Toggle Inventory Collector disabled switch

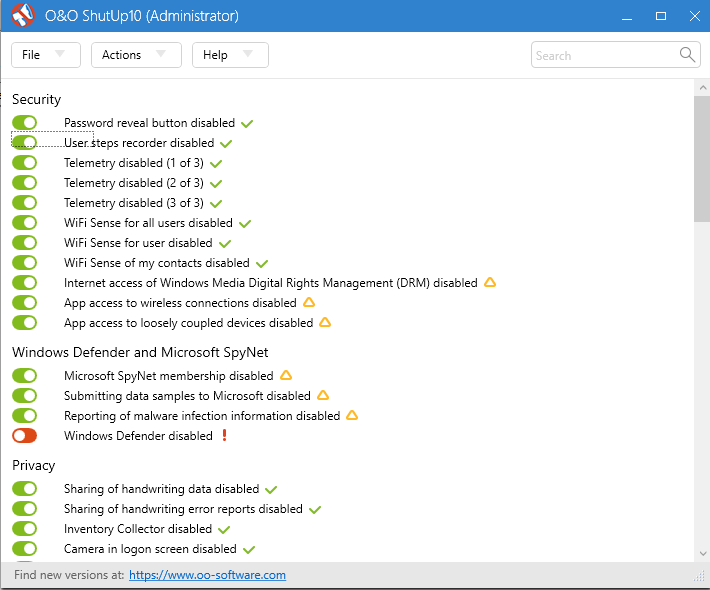click(x=24, y=528)
